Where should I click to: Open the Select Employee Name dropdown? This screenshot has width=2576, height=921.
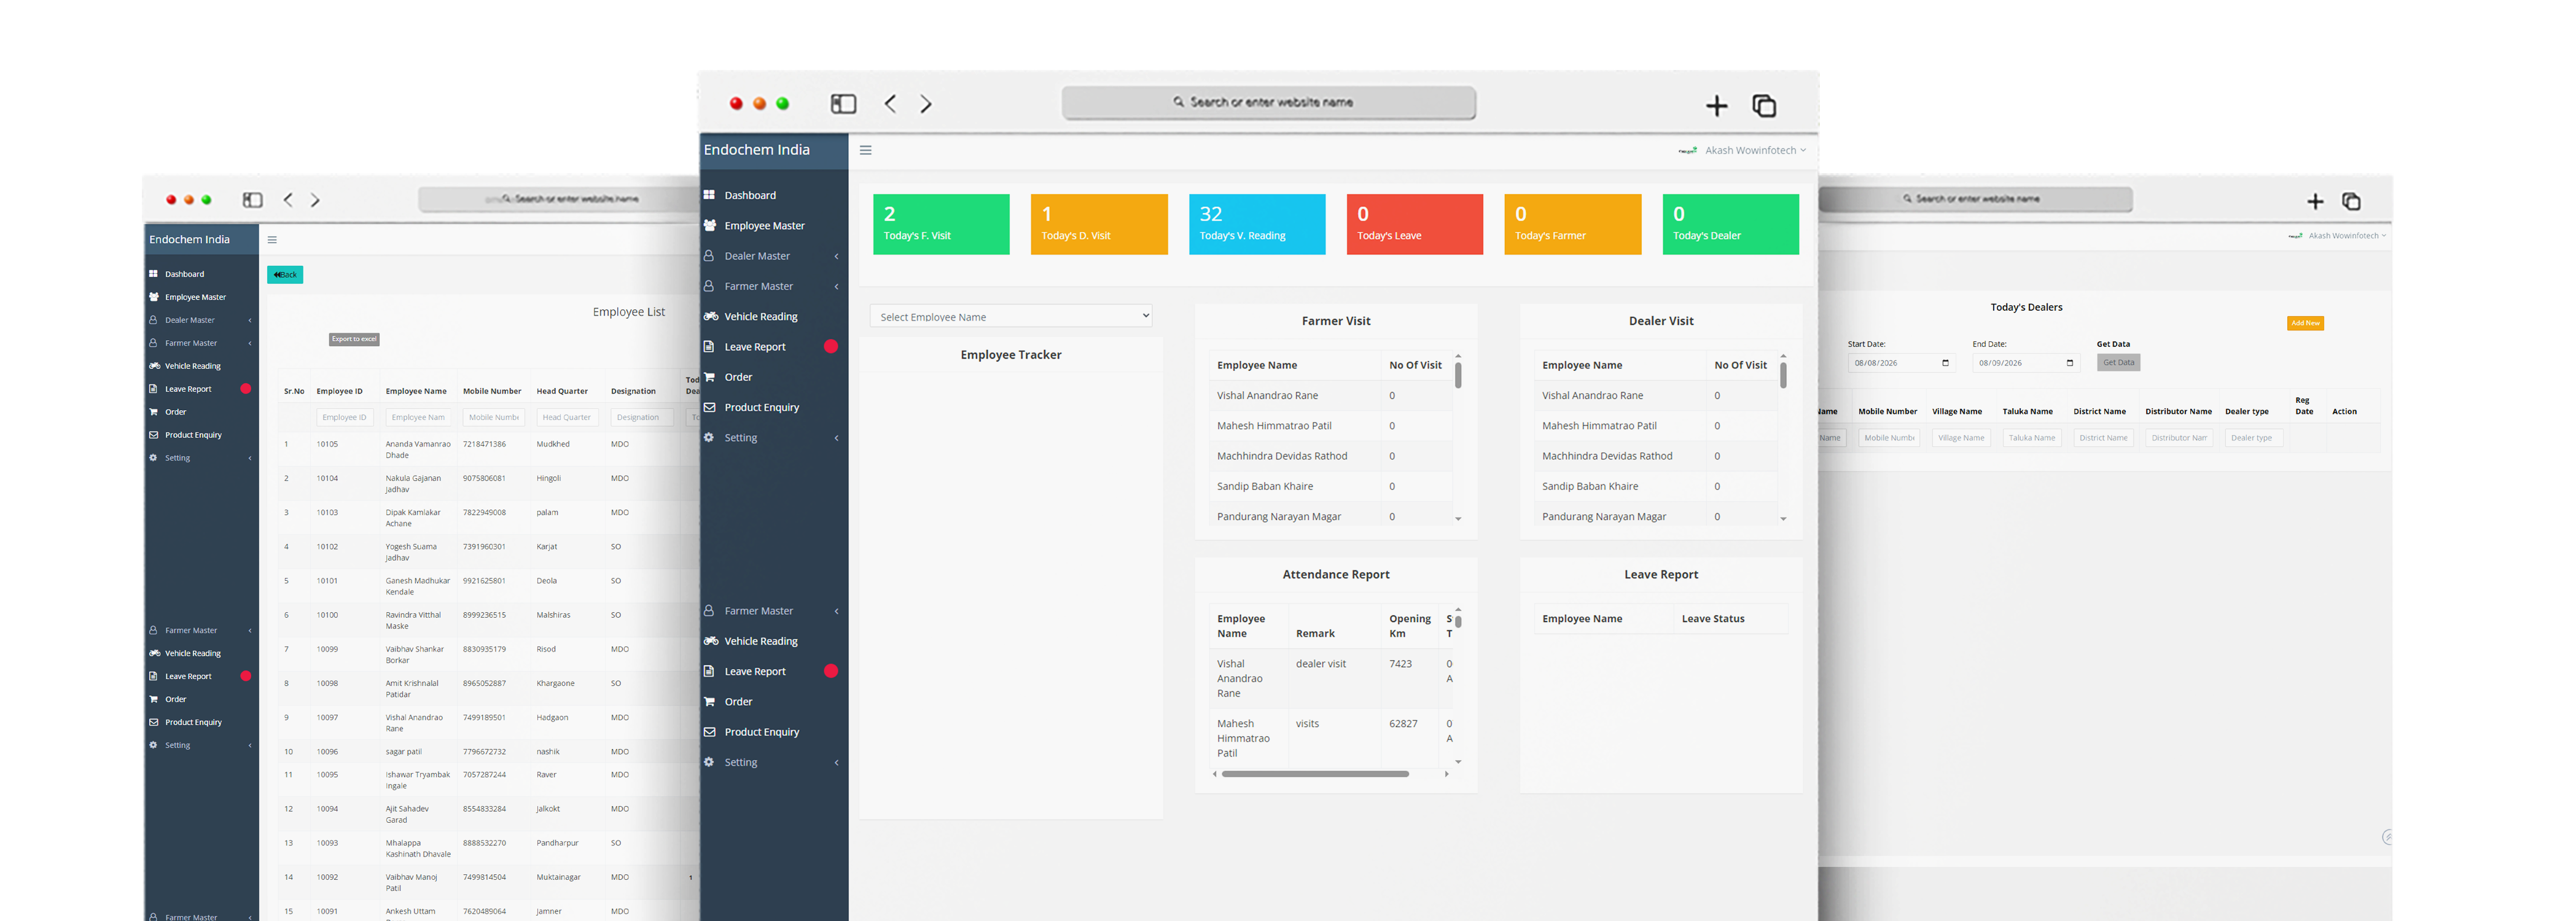[x=1011, y=317]
